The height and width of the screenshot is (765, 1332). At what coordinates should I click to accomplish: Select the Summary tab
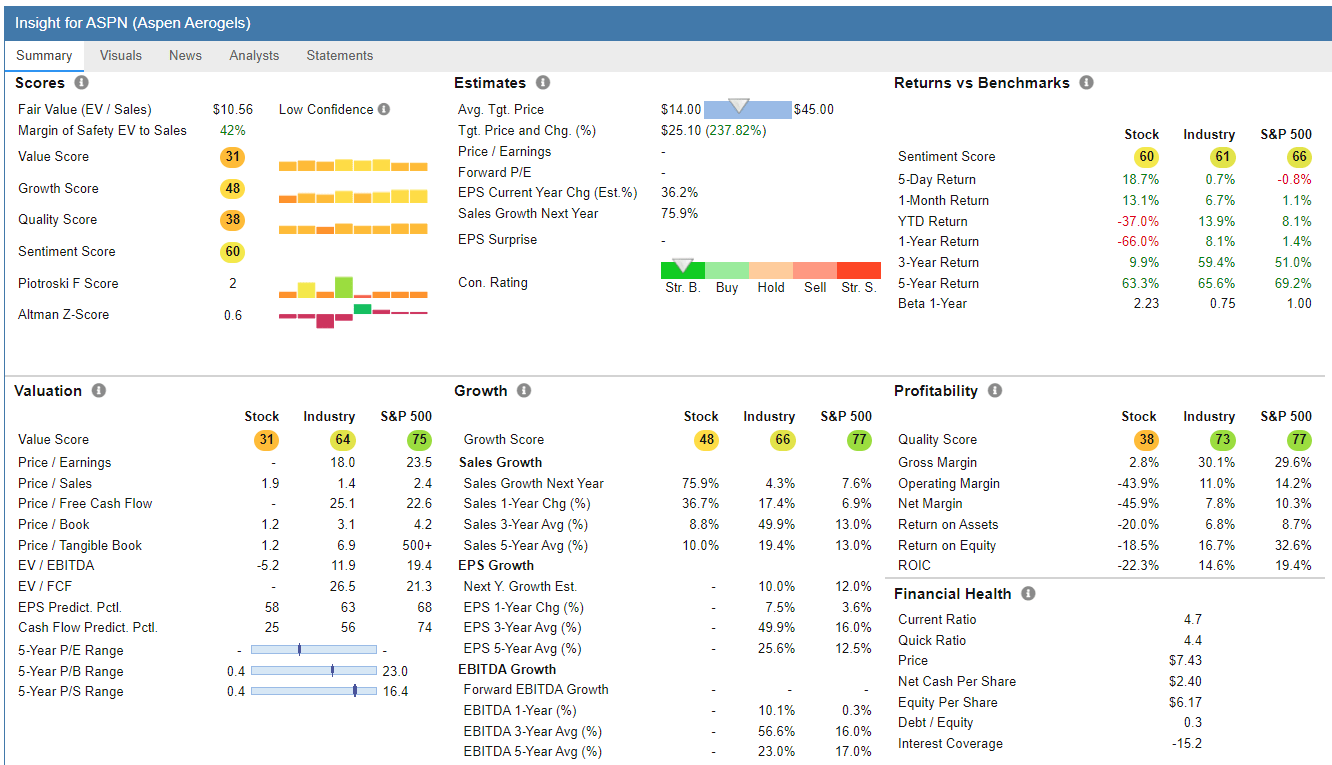(44, 56)
